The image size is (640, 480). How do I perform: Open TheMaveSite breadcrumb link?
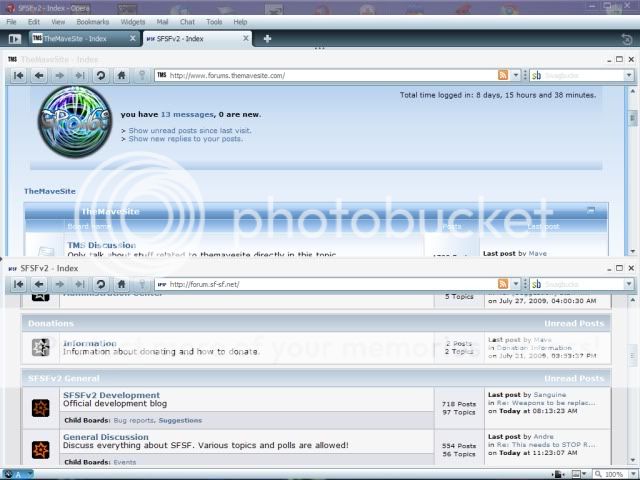point(50,191)
